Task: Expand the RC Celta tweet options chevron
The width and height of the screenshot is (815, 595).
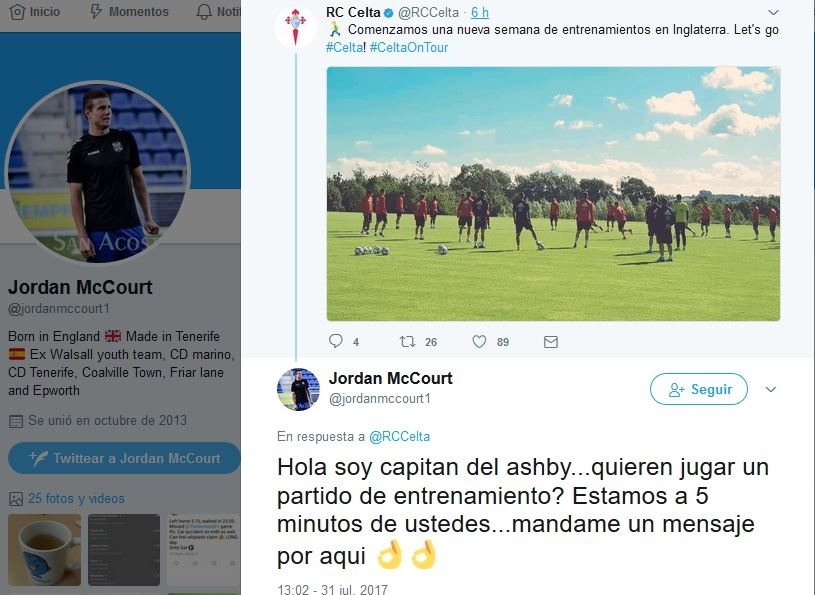Action: click(773, 12)
